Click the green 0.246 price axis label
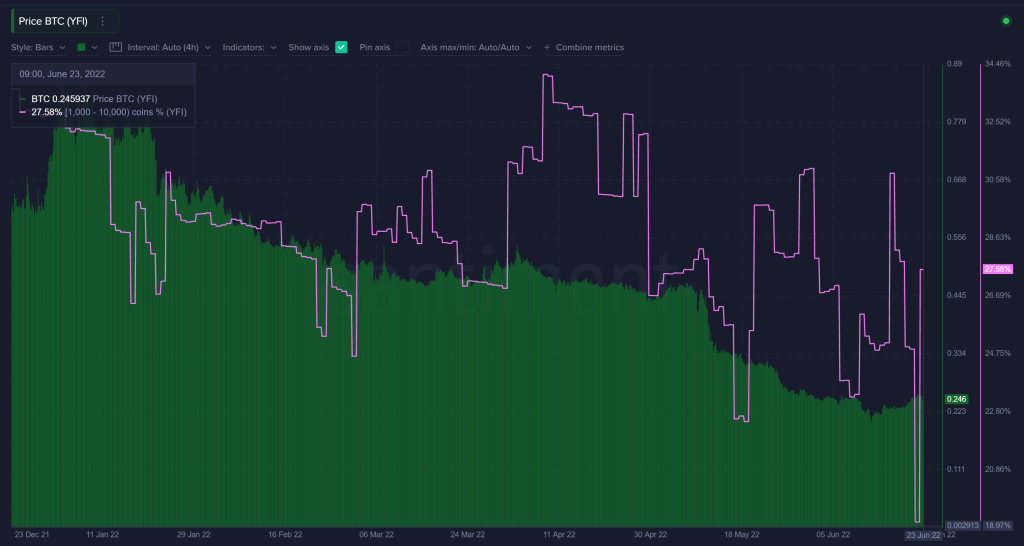The width and height of the screenshot is (1024, 546). (x=956, y=399)
